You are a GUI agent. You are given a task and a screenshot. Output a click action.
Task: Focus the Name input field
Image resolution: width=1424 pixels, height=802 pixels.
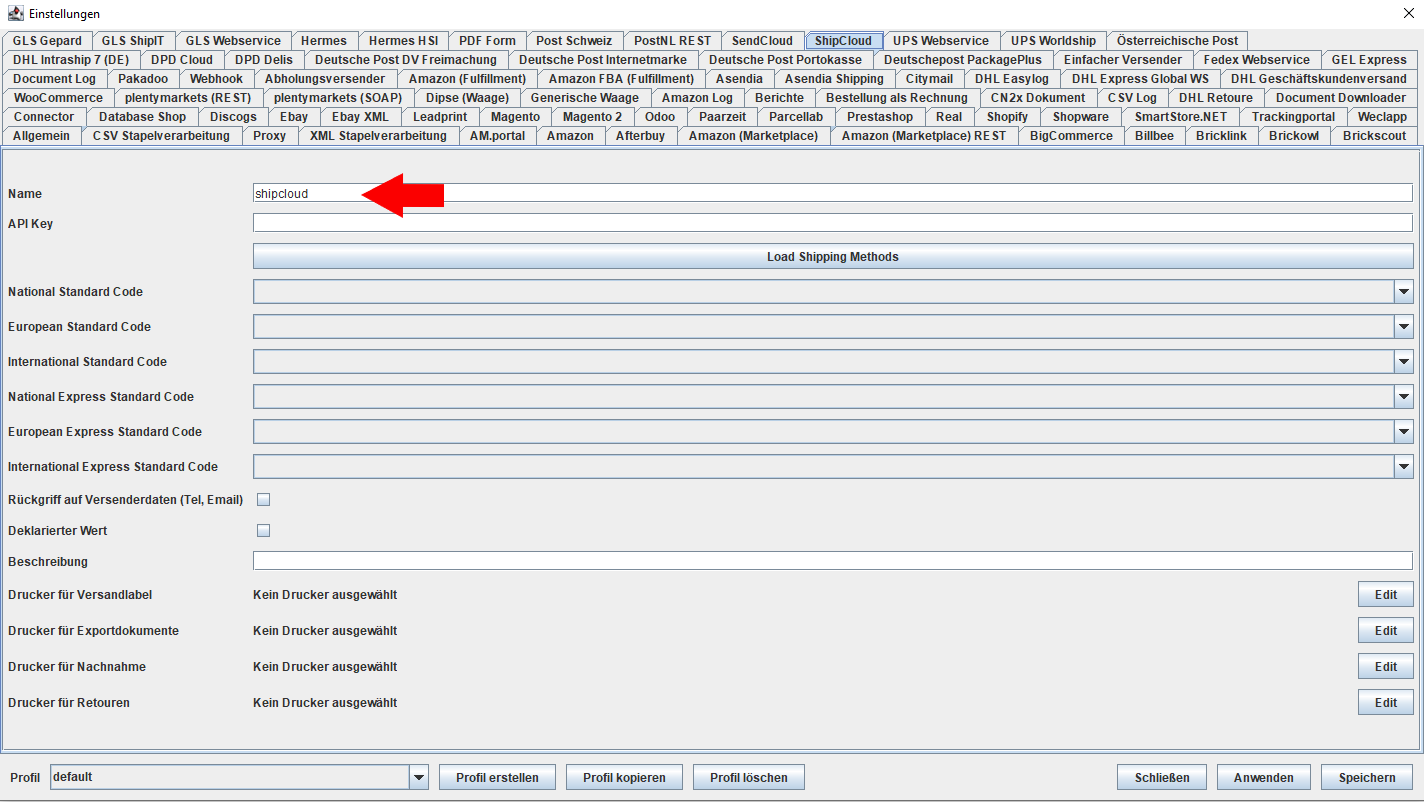click(x=833, y=194)
